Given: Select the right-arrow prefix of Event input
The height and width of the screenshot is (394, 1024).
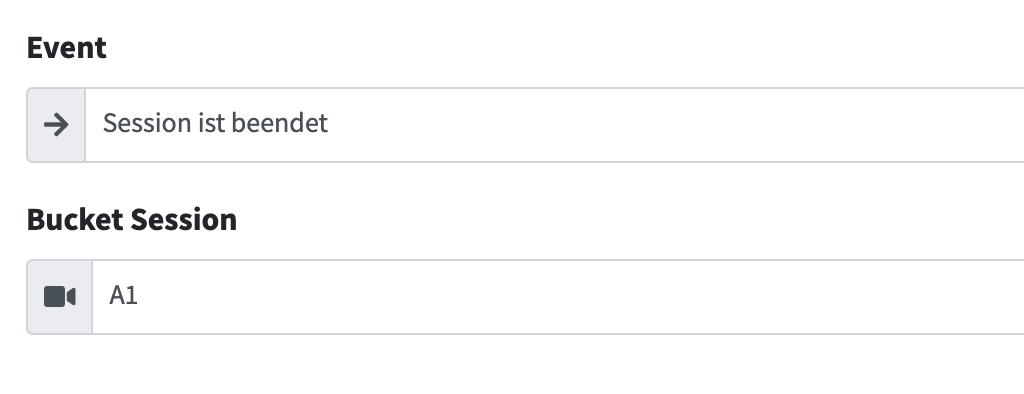Looking at the screenshot, I should click(56, 124).
